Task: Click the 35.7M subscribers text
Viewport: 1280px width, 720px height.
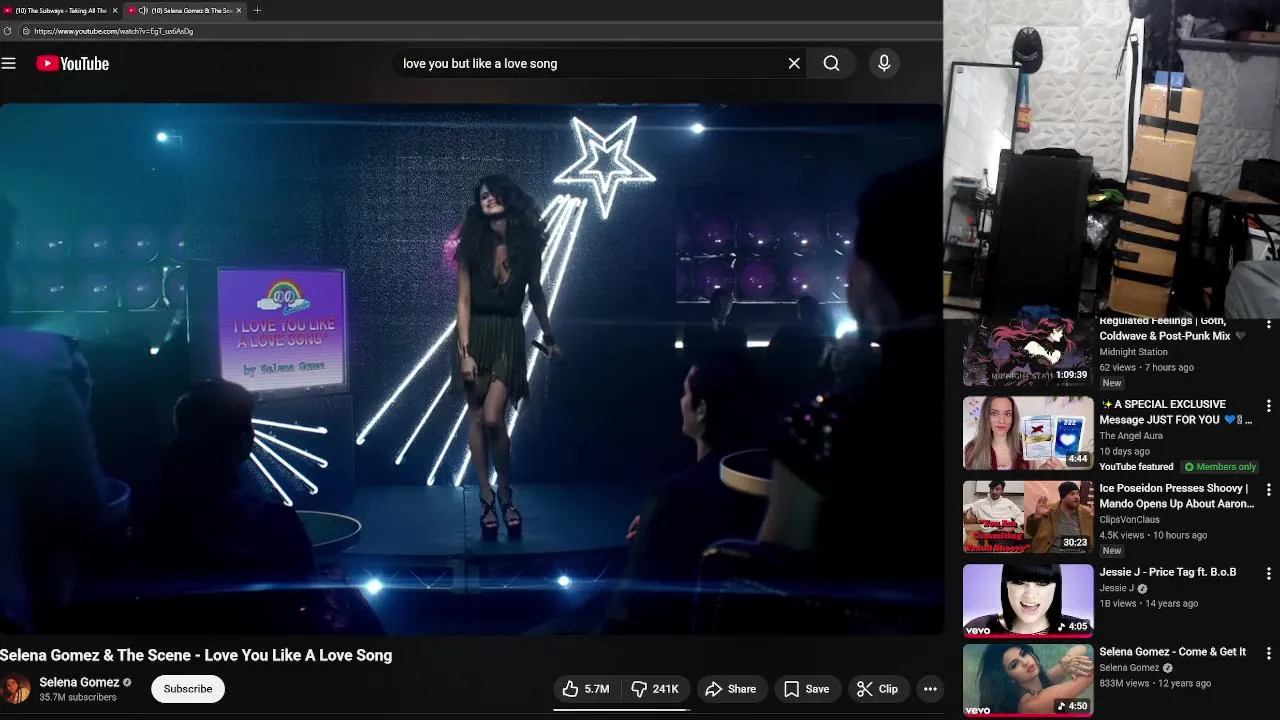Action: click(x=78, y=697)
